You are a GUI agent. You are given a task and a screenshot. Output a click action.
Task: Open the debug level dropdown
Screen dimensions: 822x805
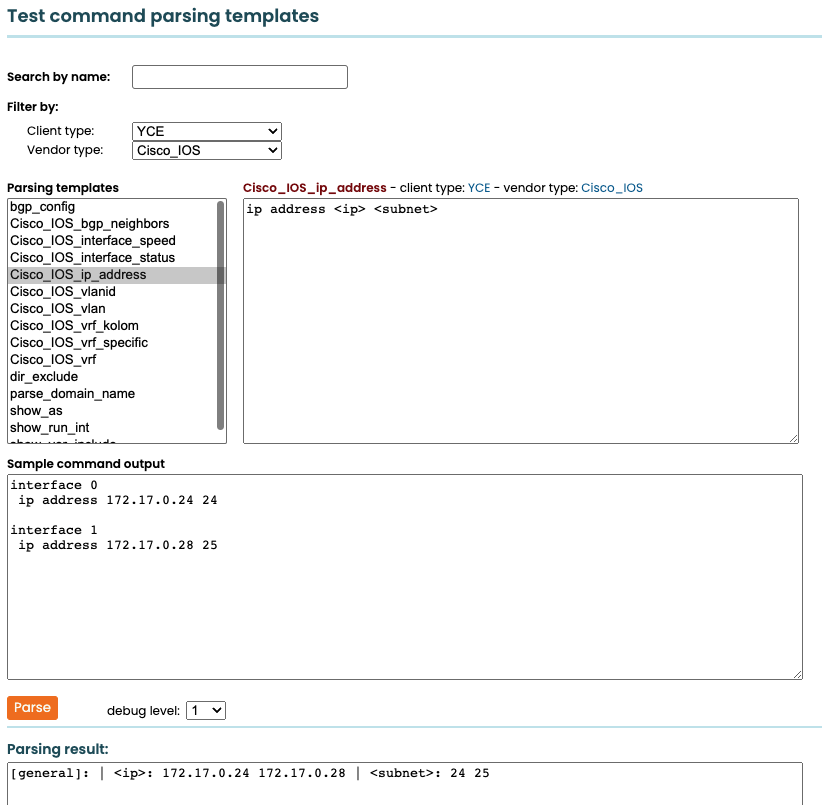207,710
